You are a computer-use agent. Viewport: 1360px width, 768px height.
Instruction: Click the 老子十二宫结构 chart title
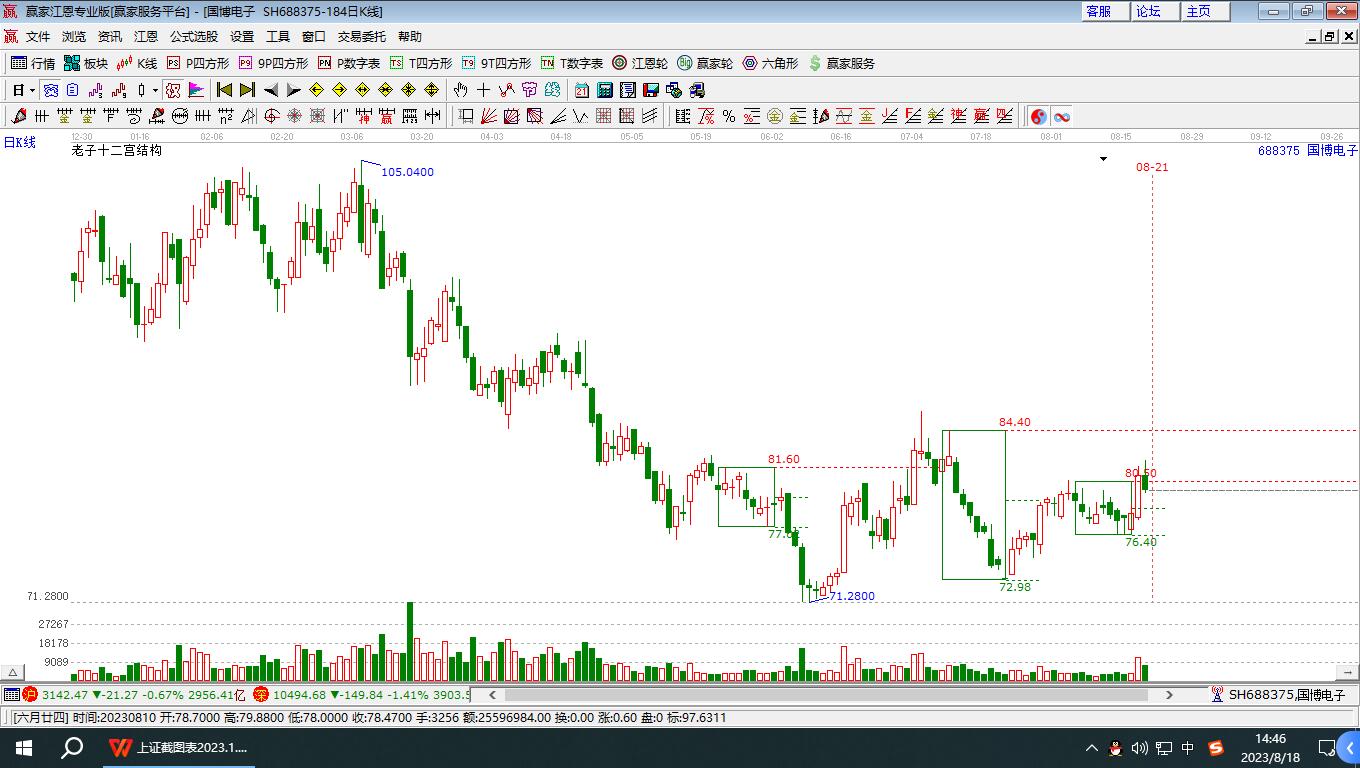pos(116,151)
